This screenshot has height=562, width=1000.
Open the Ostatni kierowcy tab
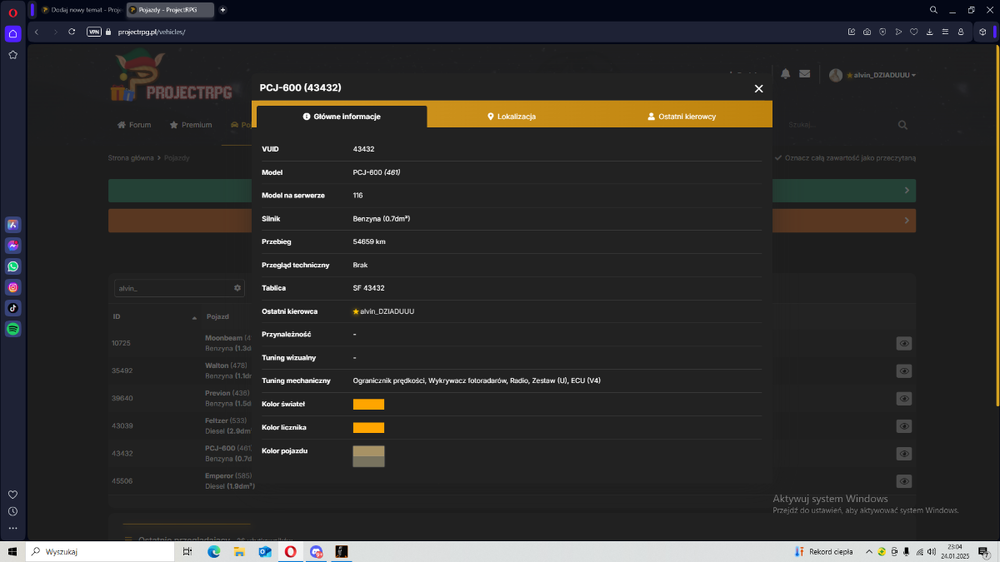(682, 117)
